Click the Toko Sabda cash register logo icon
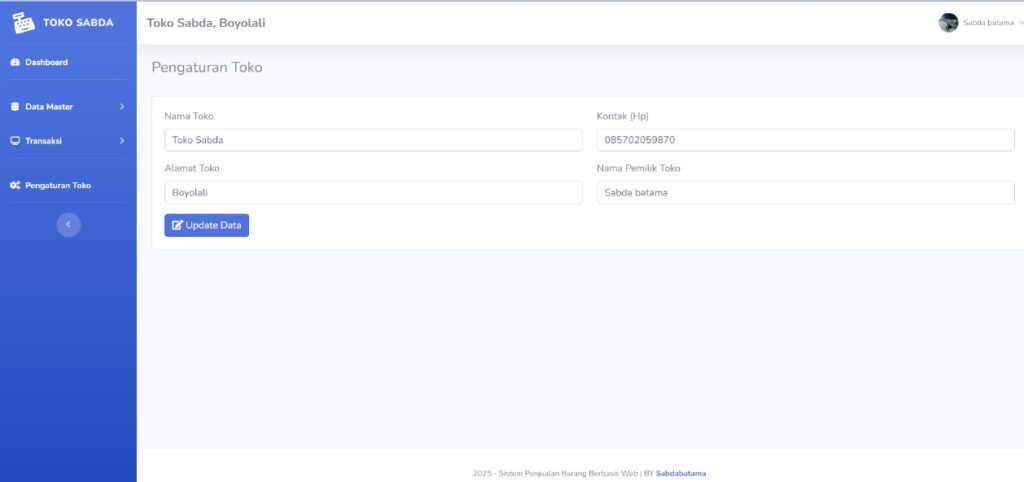Screen dimensions: 1024x482 (x=24, y=23)
